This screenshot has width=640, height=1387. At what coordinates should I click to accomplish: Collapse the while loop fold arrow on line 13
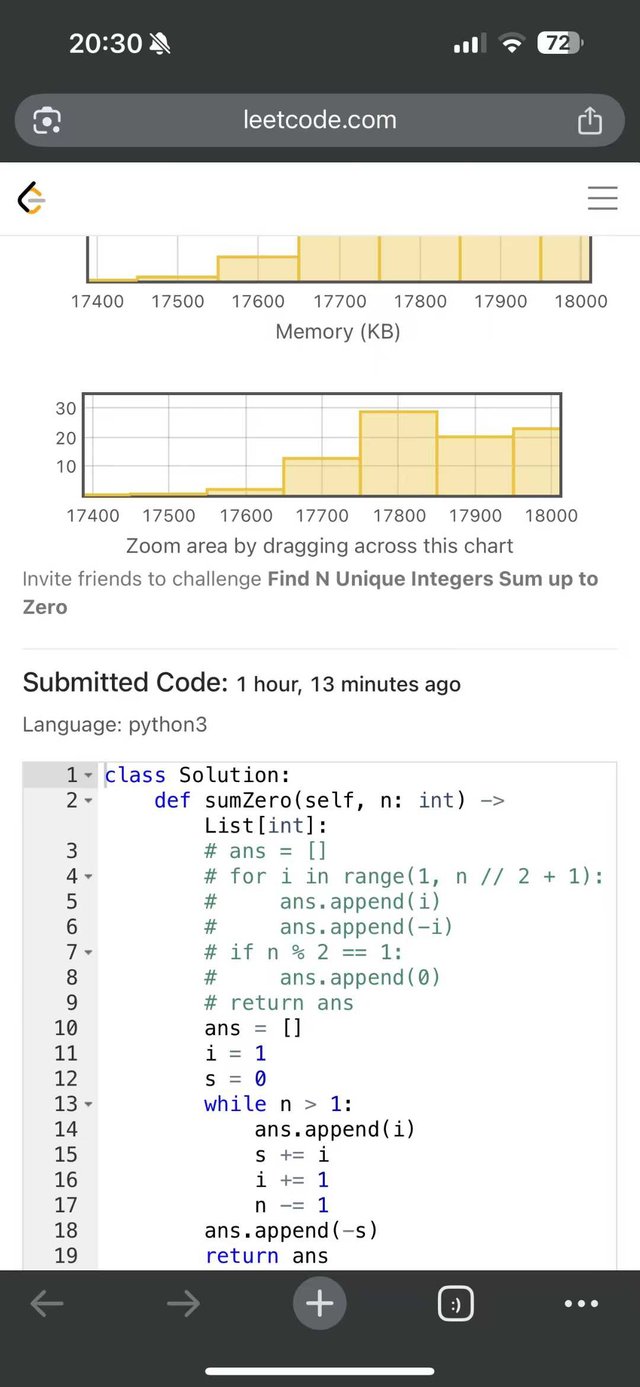click(x=88, y=1105)
